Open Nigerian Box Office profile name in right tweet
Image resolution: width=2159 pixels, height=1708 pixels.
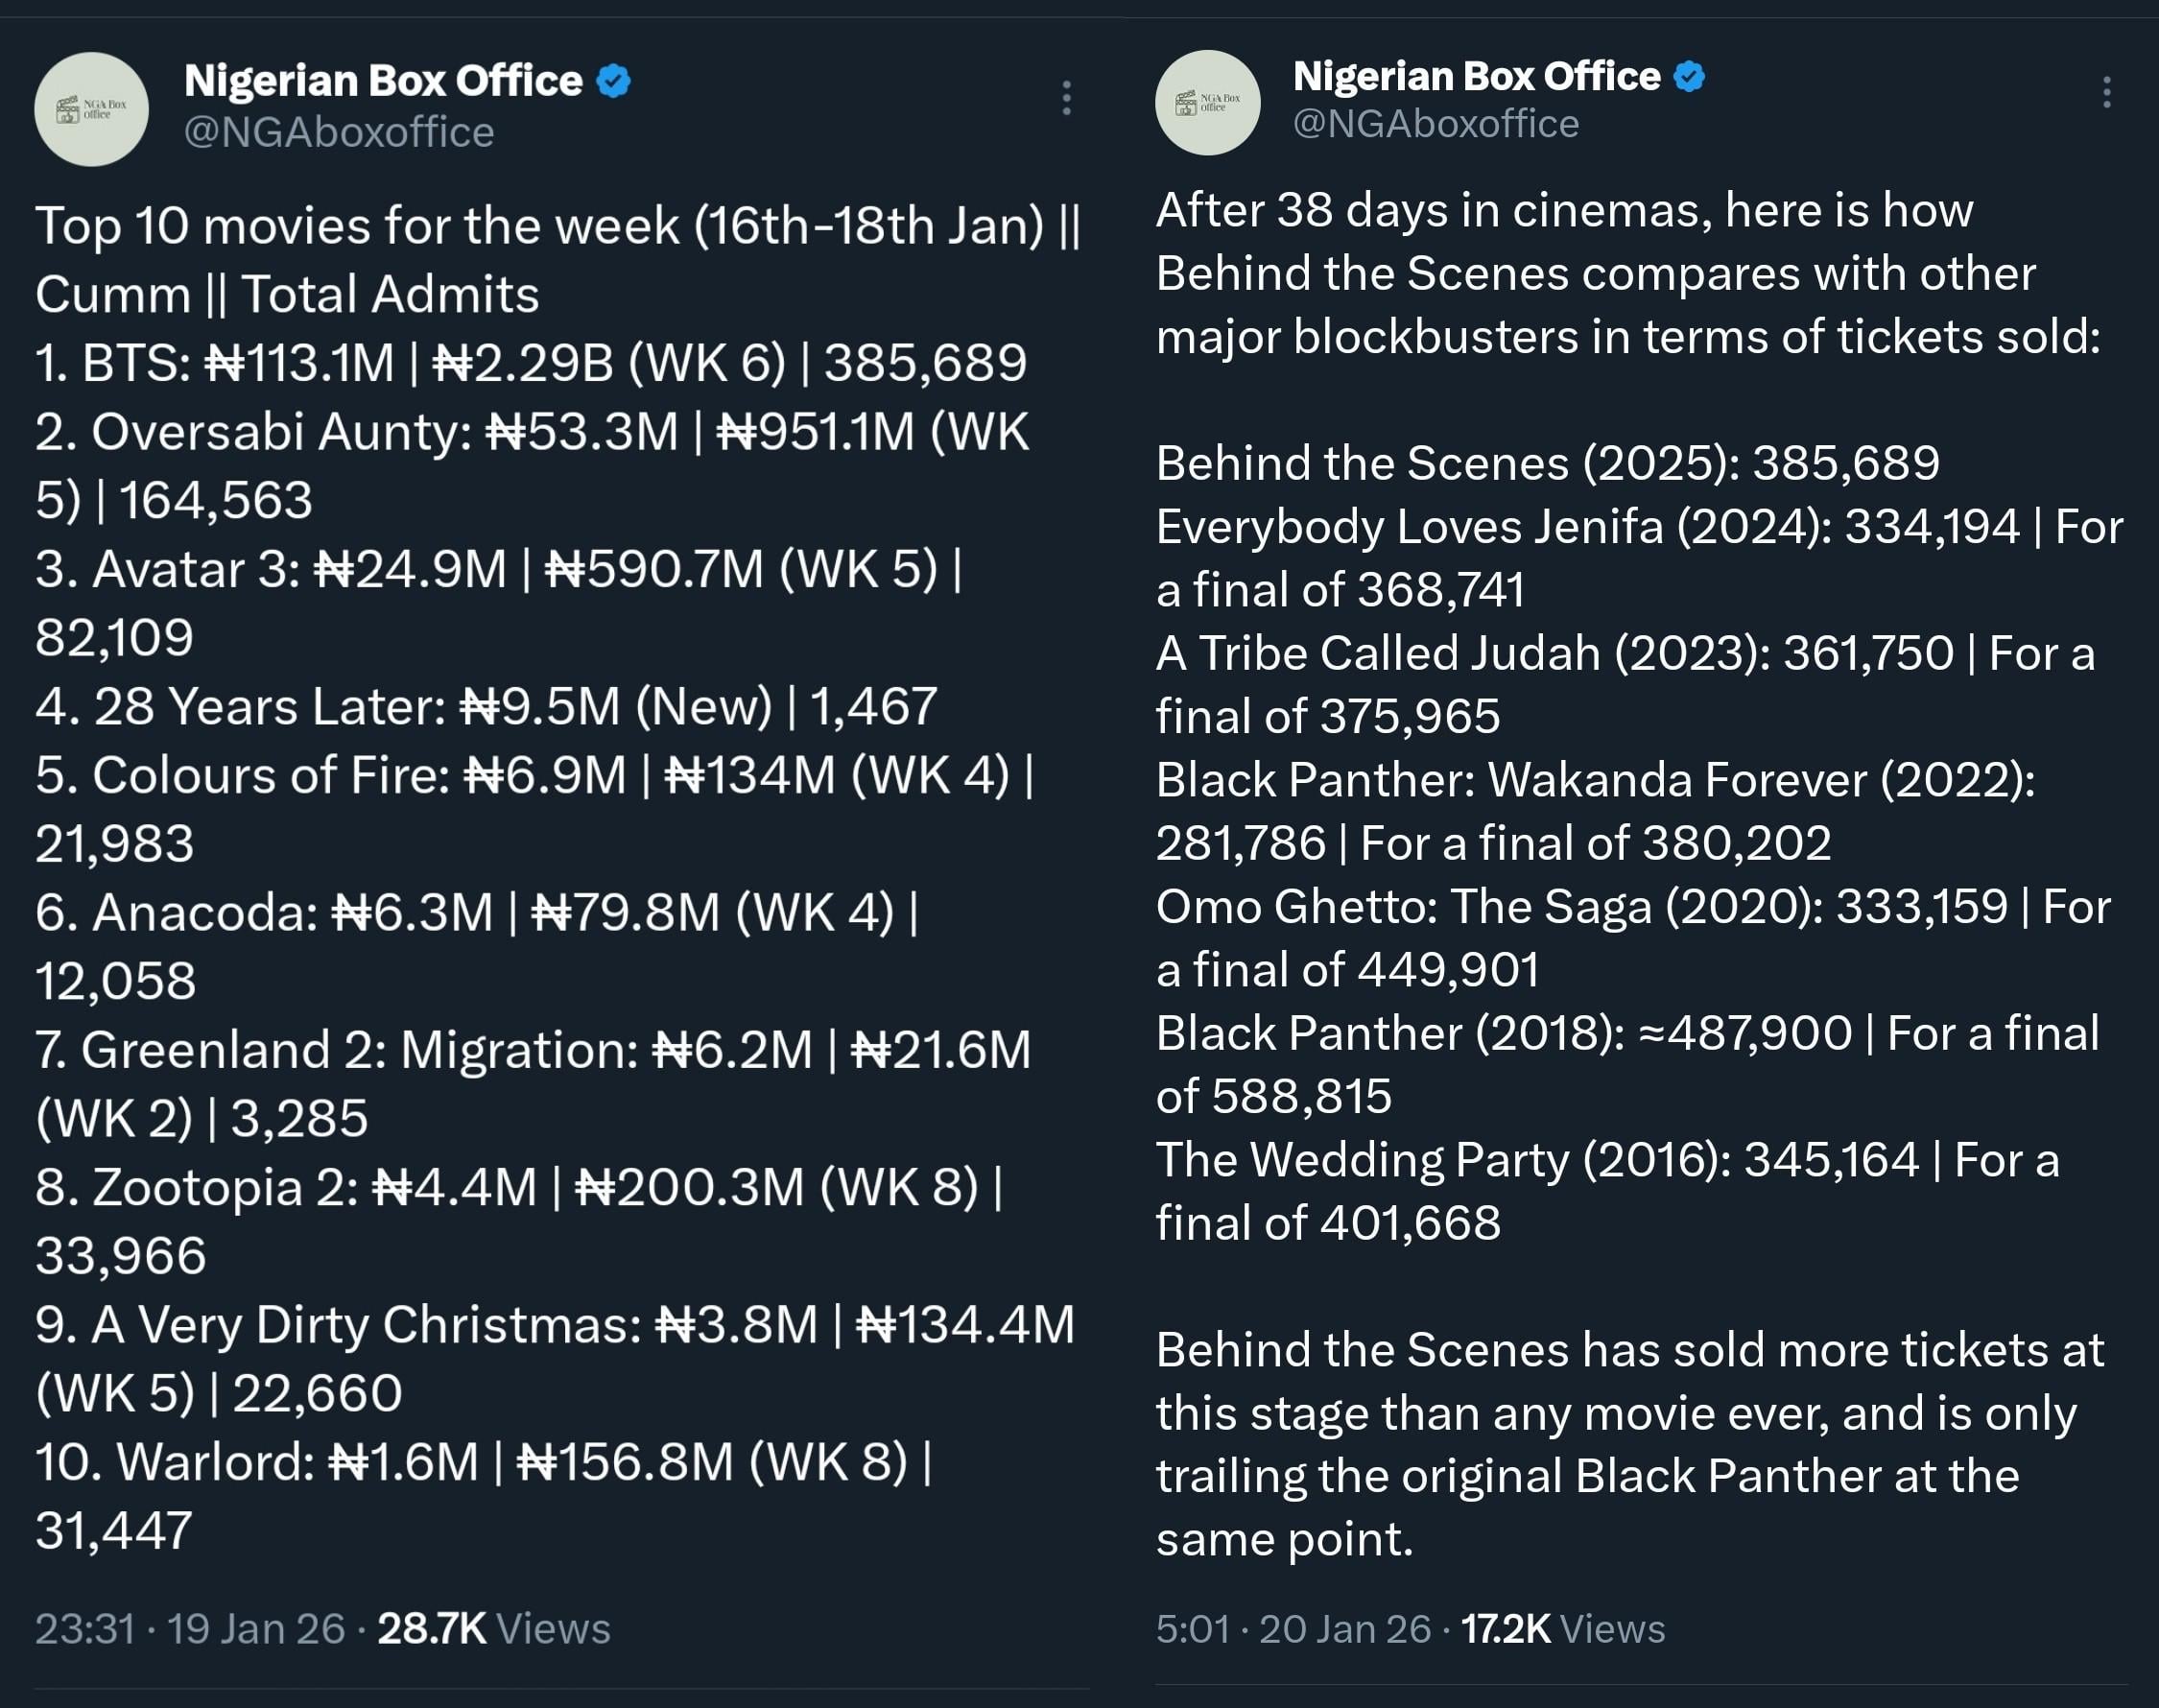pyautogui.click(x=1476, y=76)
